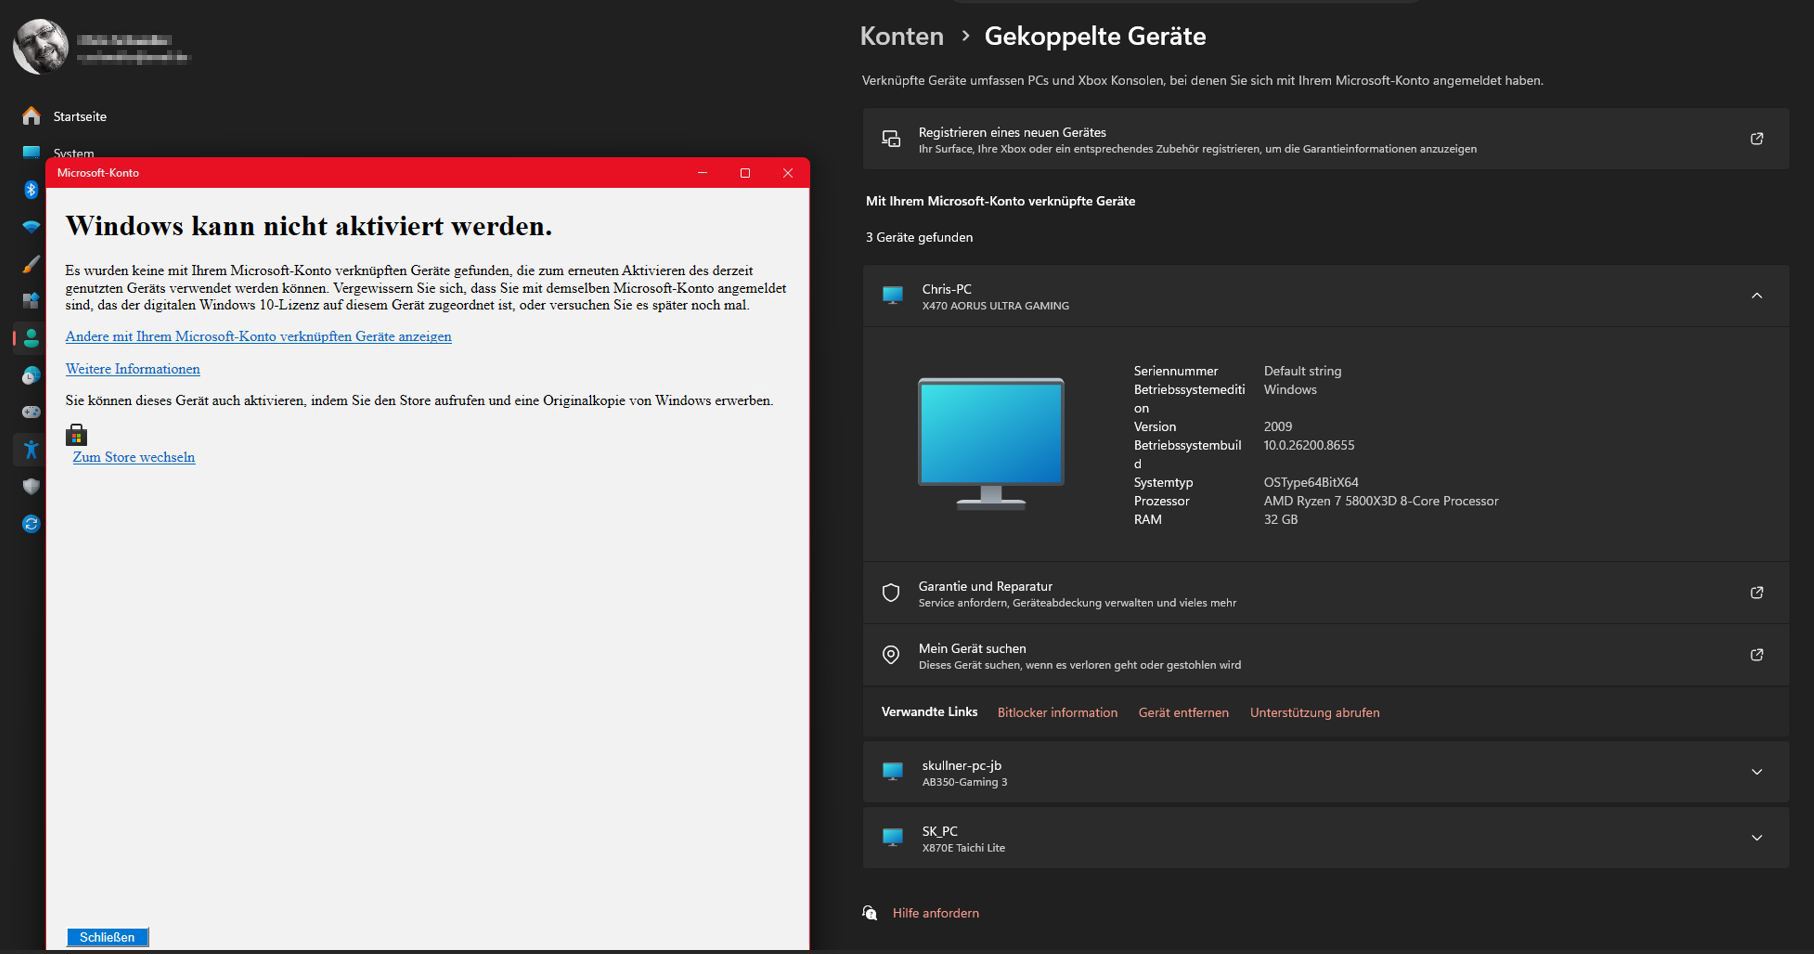Click the 32 GB RAM value
The height and width of the screenshot is (954, 1814).
pyautogui.click(x=1280, y=519)
